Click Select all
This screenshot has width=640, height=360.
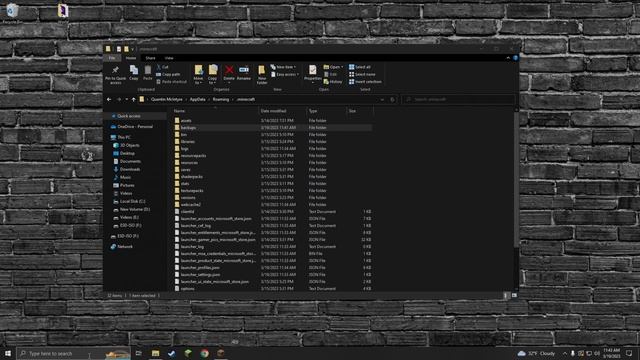(360, 67)
